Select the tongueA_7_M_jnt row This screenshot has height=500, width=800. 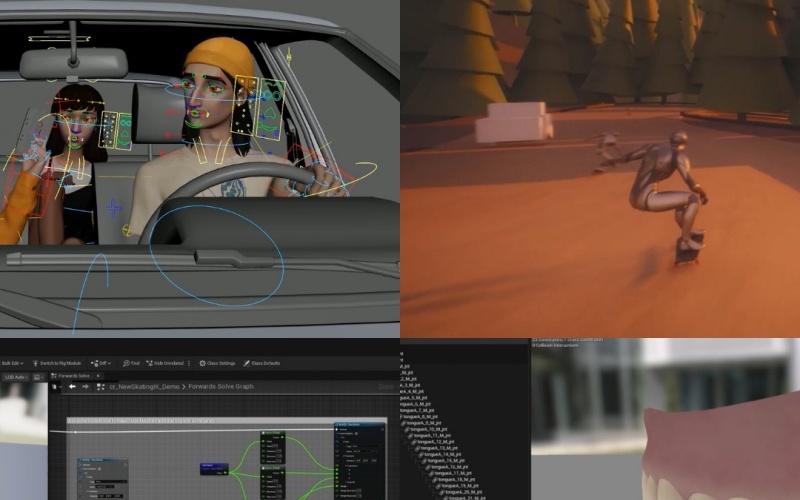click(x=417, y=410)
